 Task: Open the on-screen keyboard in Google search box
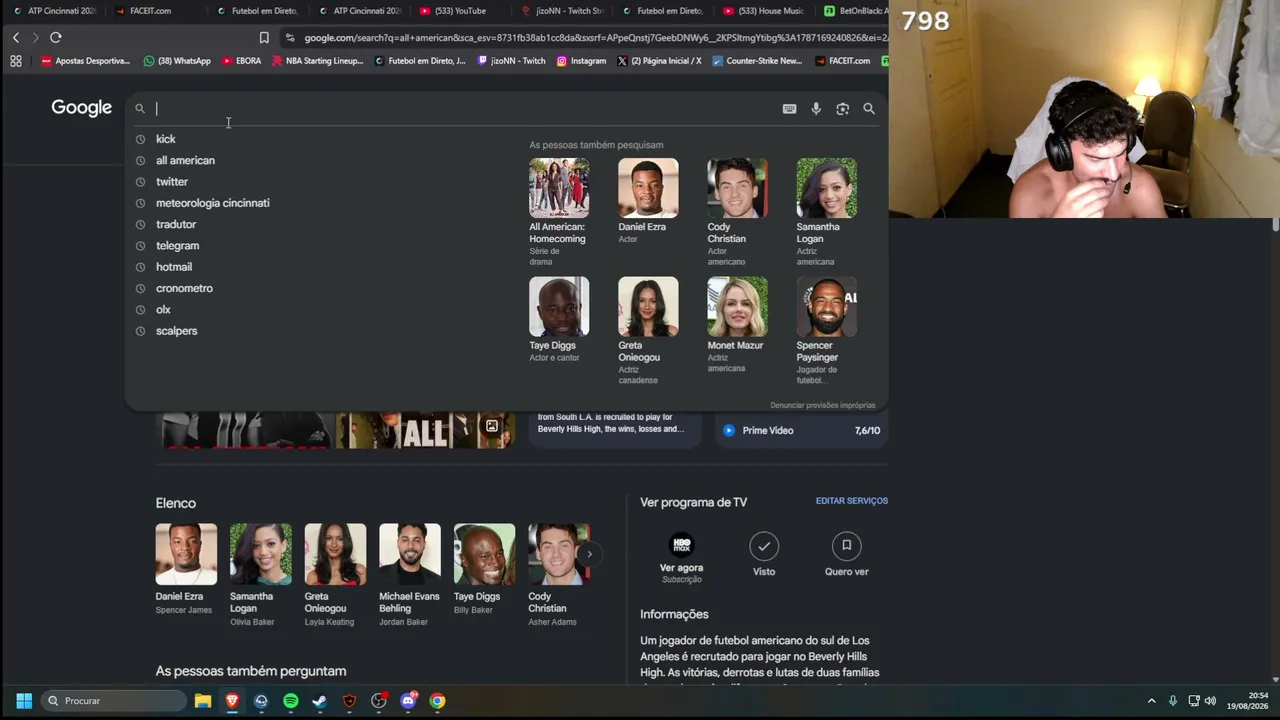point(789,109)
